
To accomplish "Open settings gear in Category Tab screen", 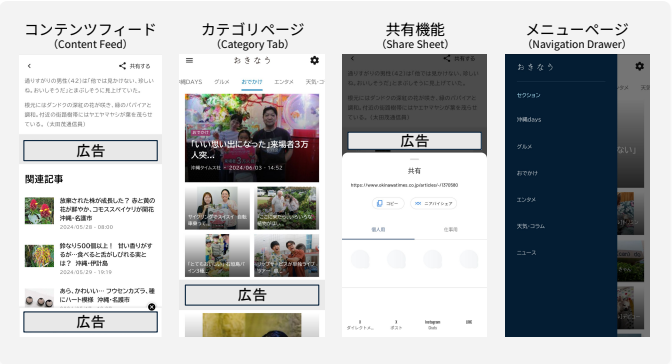I will (x=315, y=60).
